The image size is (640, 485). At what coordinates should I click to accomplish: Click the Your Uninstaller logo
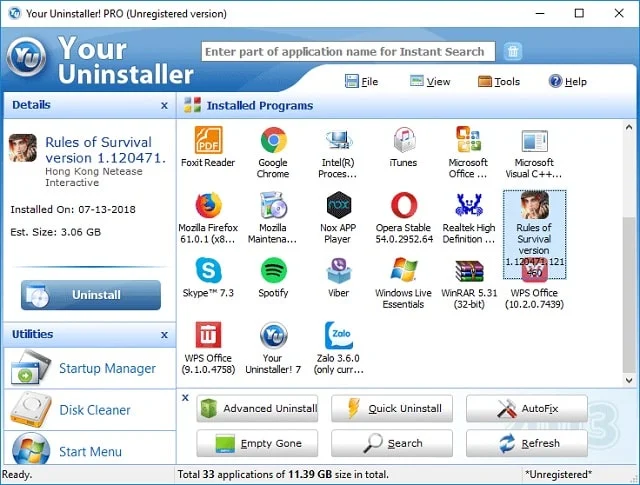click(x=27, y=56)
